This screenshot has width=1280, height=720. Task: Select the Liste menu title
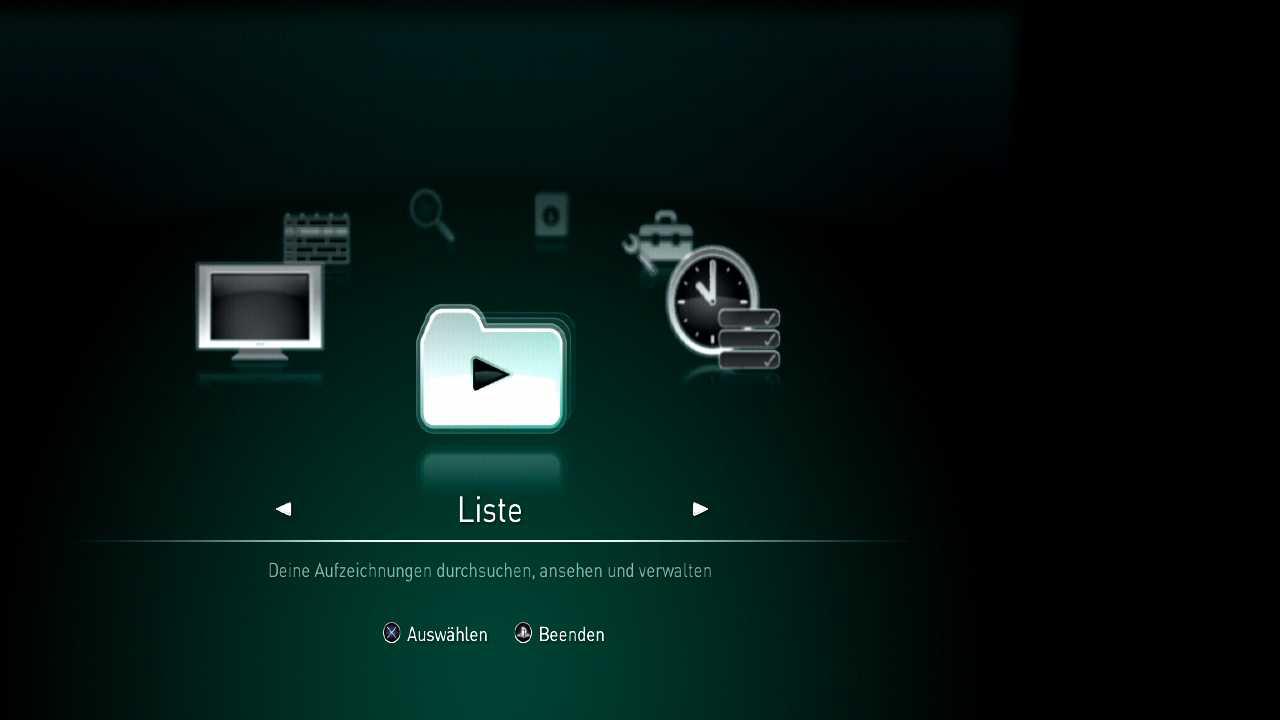(490, 510)
